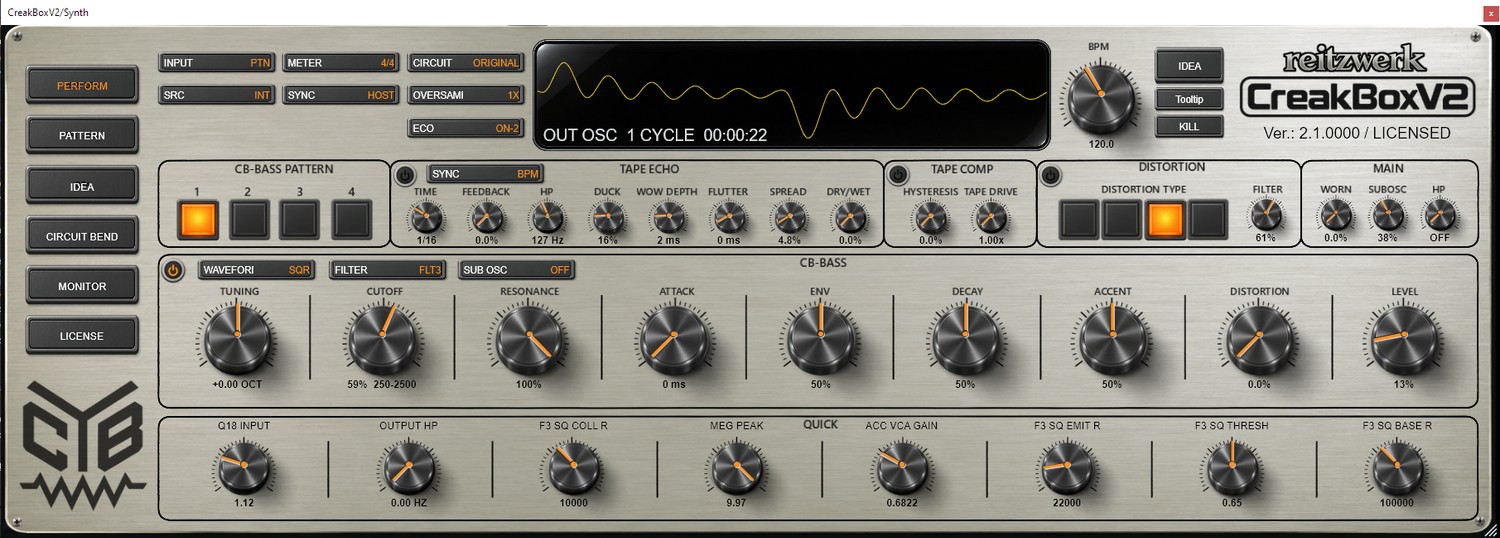Click the CUTOFF knob
1500x538 pixels.
384,336
